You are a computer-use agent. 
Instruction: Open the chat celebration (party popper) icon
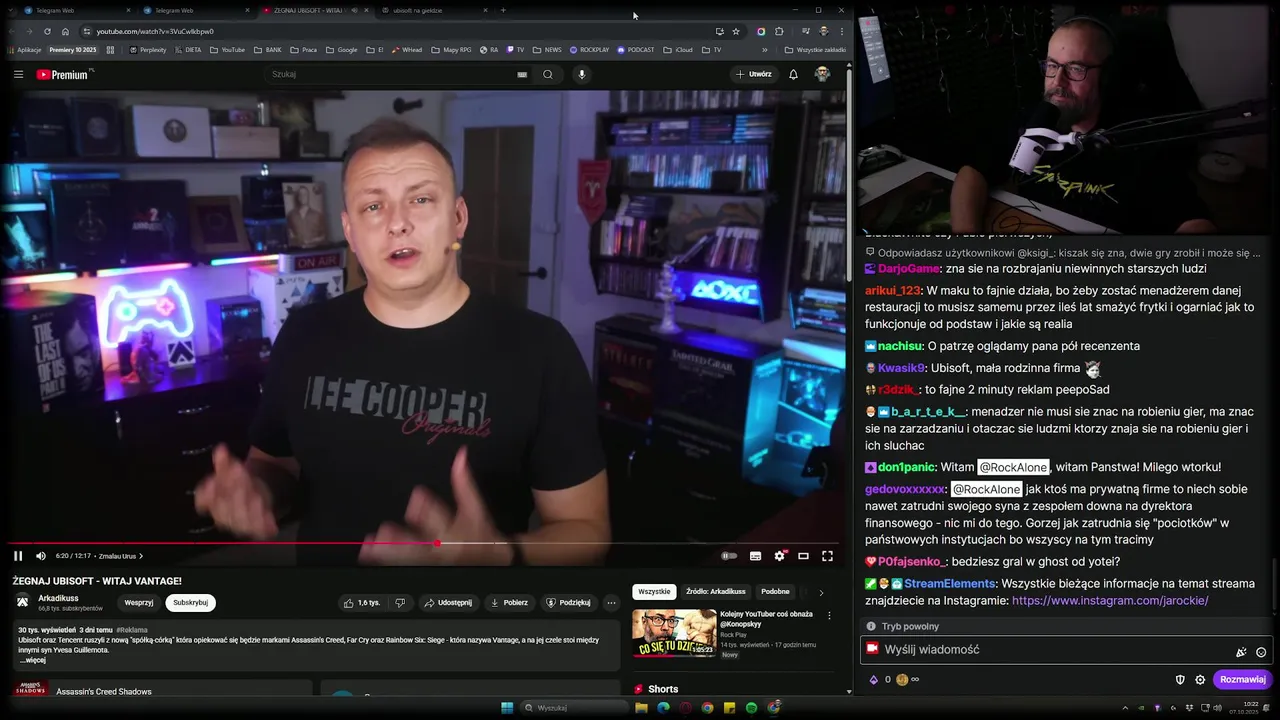click(1241, 651)
